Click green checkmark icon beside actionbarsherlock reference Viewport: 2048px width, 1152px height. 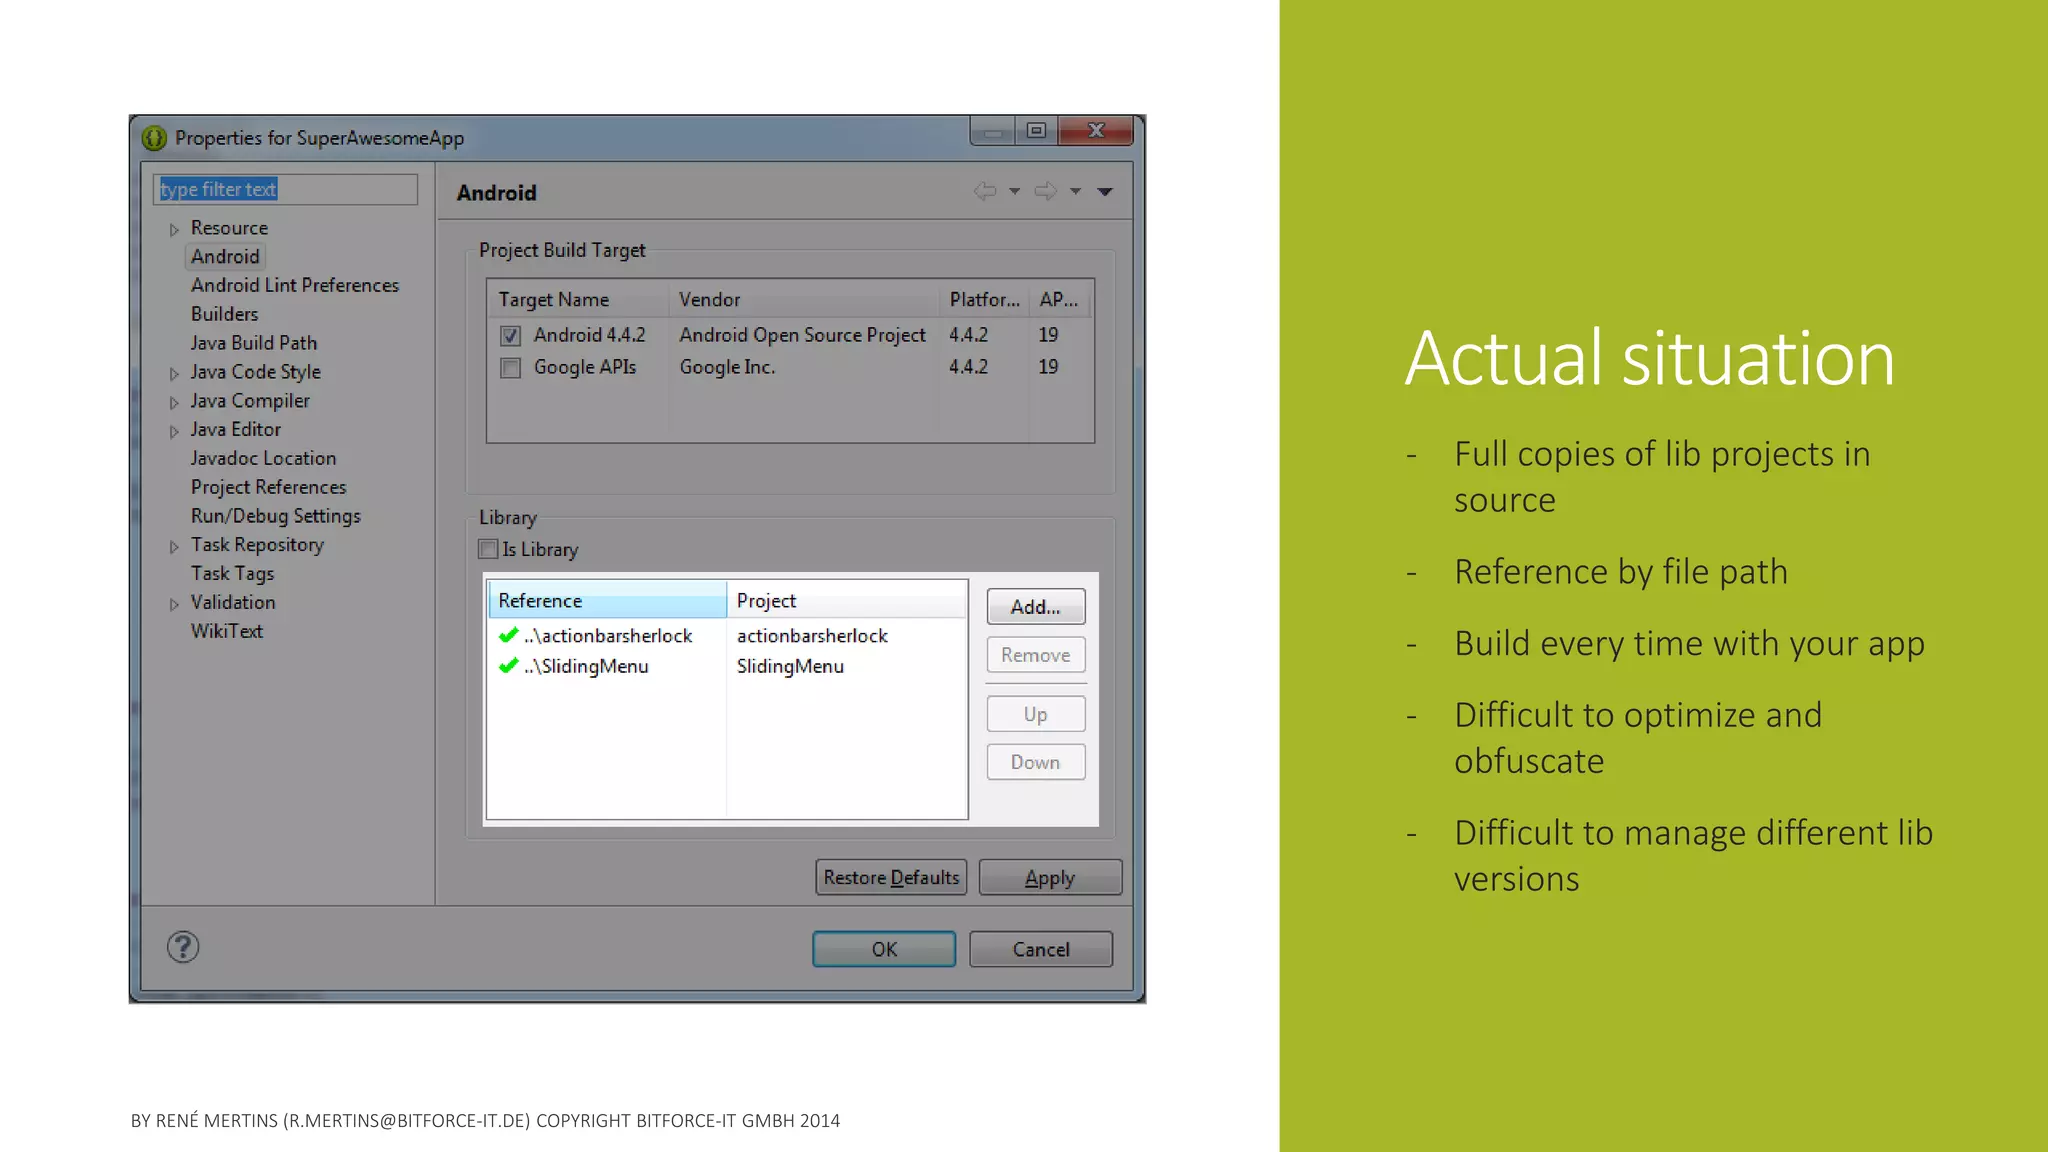coord(508,635)
